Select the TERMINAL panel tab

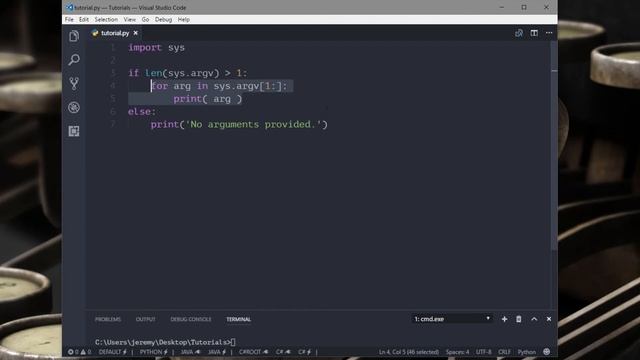point(239,319)
